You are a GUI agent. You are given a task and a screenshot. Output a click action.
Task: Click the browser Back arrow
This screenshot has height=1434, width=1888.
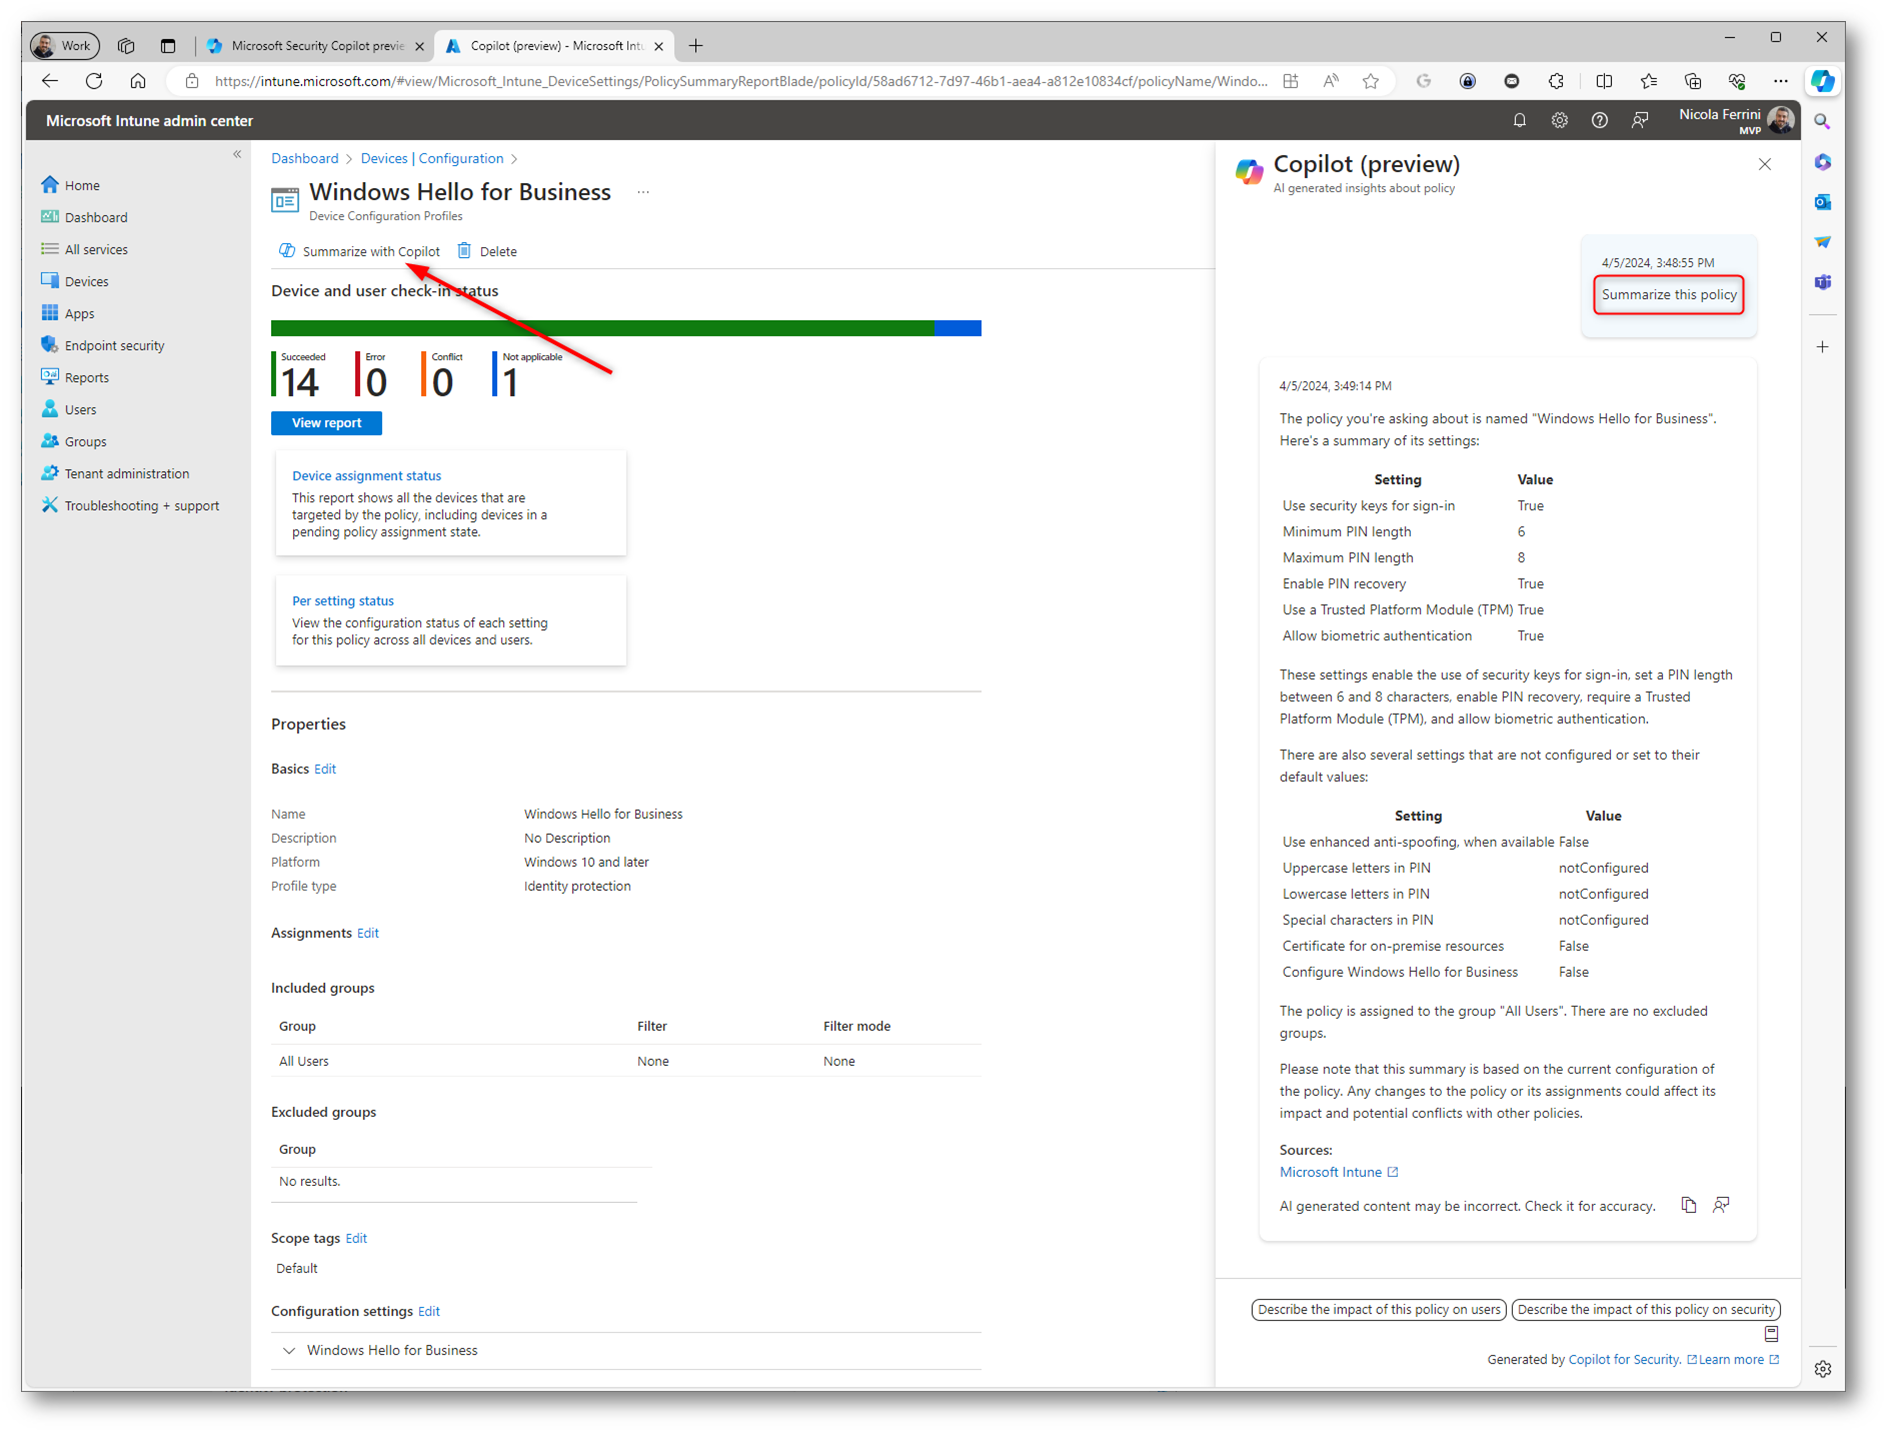50,81
